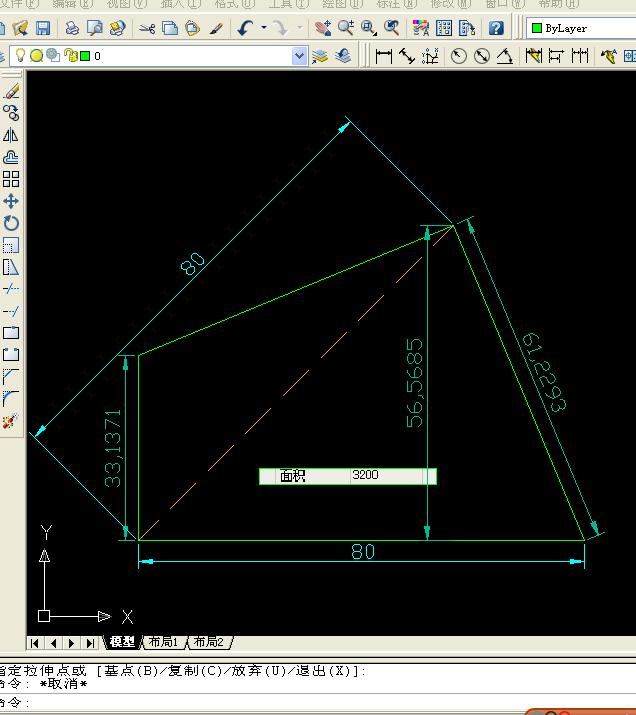Image resolution: width=636 pixels, height=715 pixels.
Task: Click Zoom Previous icon
Action: click(392, 28)
